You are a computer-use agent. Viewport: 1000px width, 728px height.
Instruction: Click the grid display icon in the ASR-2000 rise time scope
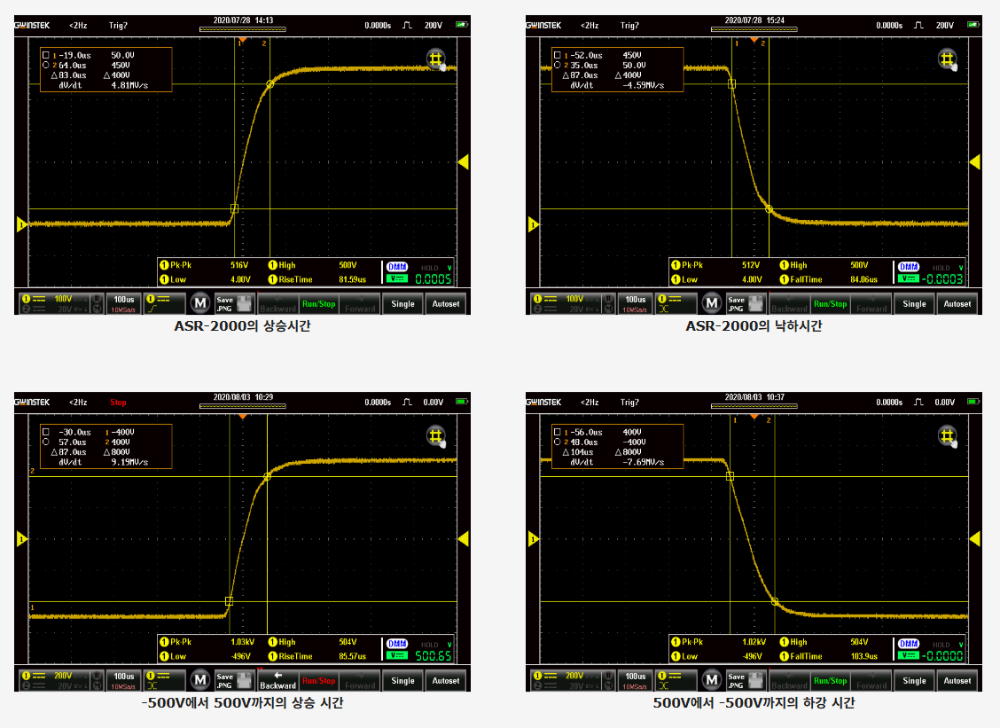436,60
